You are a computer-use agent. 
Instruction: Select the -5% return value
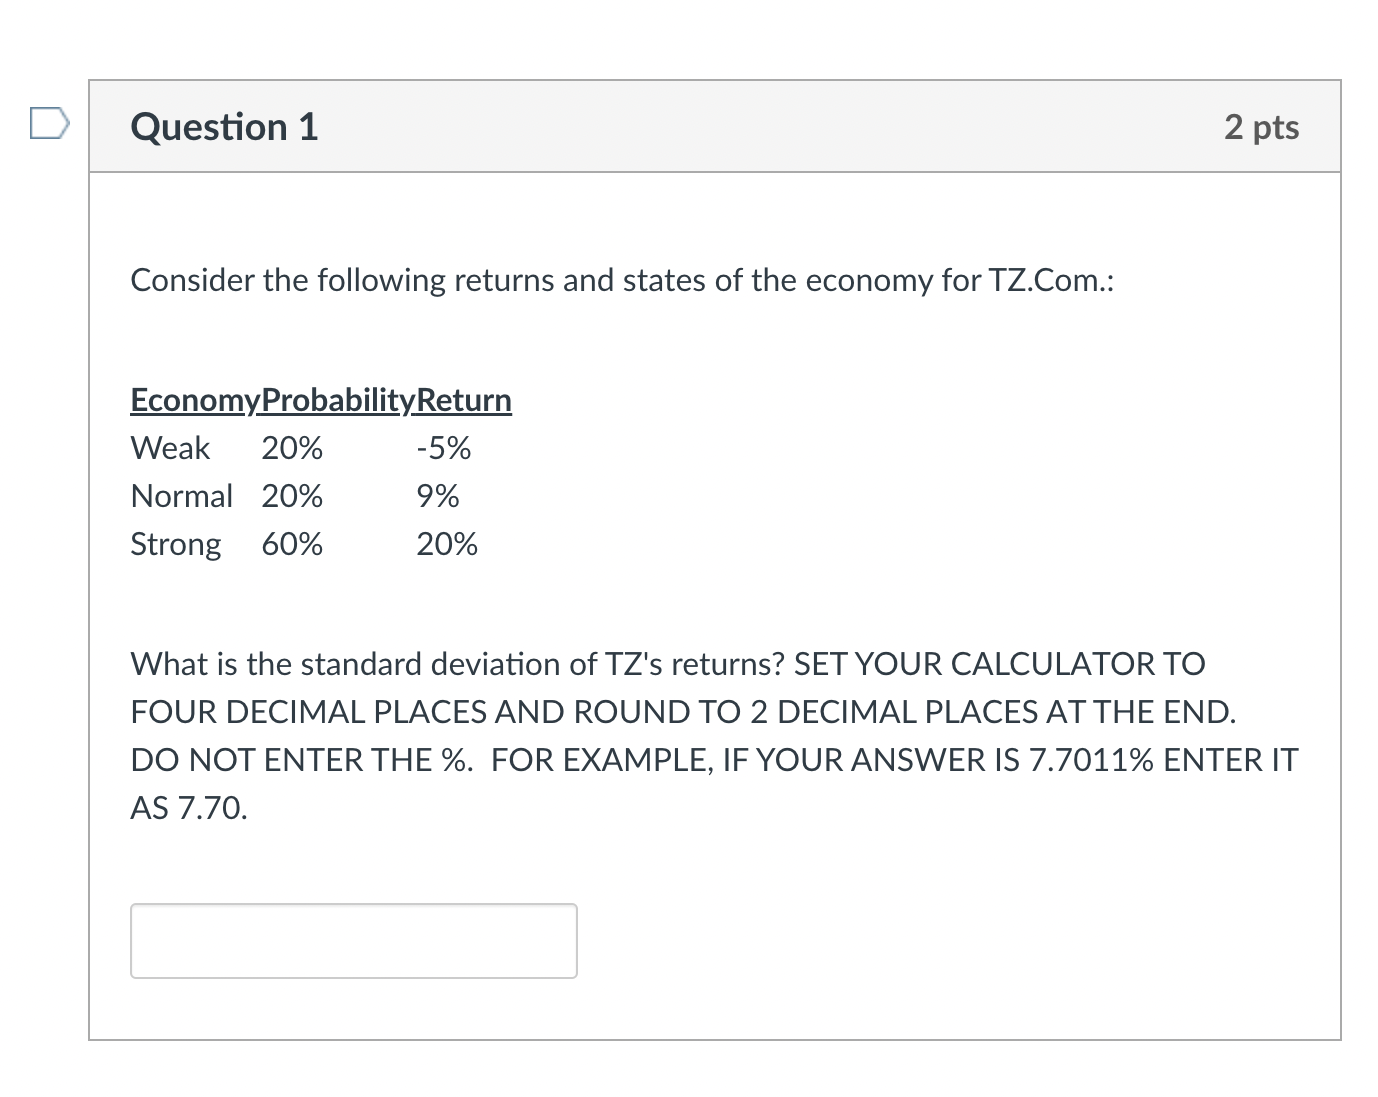(443, 448)
